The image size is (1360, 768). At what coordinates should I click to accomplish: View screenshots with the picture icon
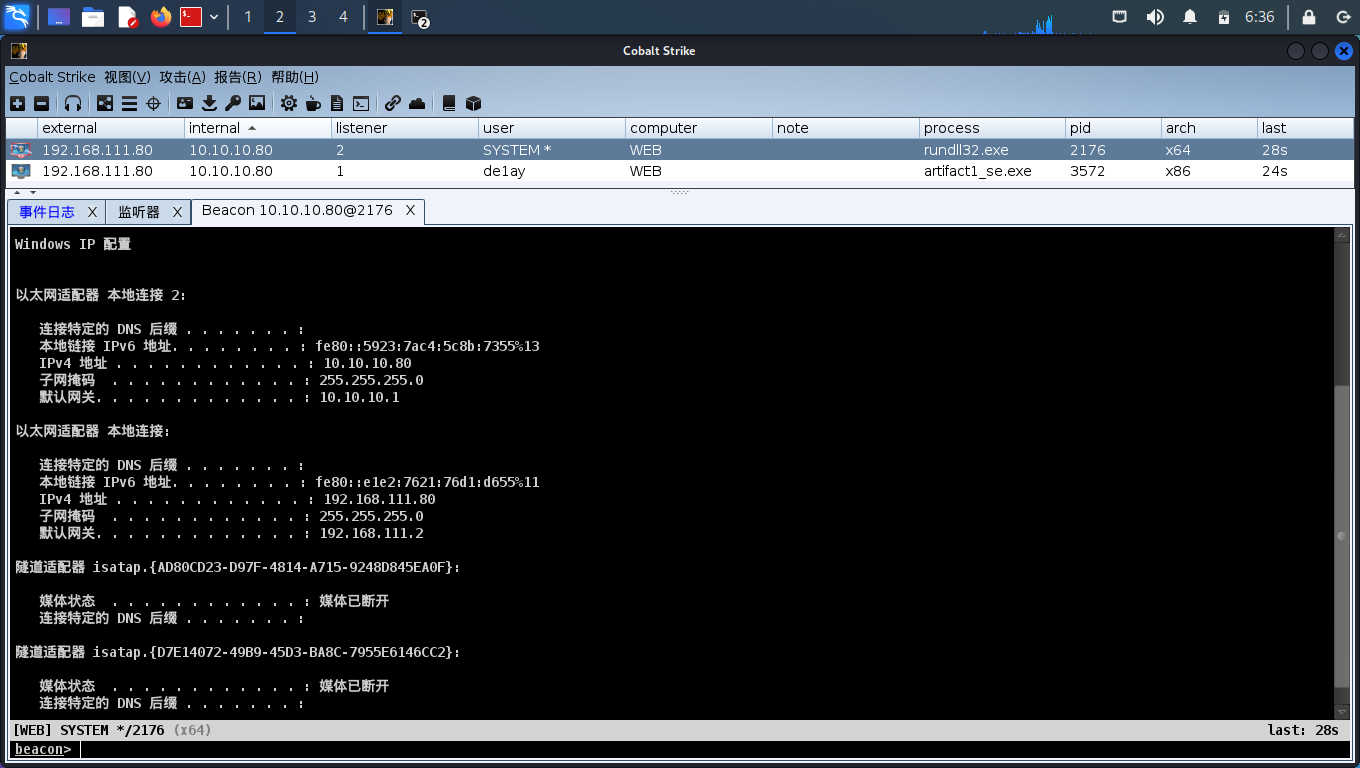pyautogui.click(x=257, y=103)
